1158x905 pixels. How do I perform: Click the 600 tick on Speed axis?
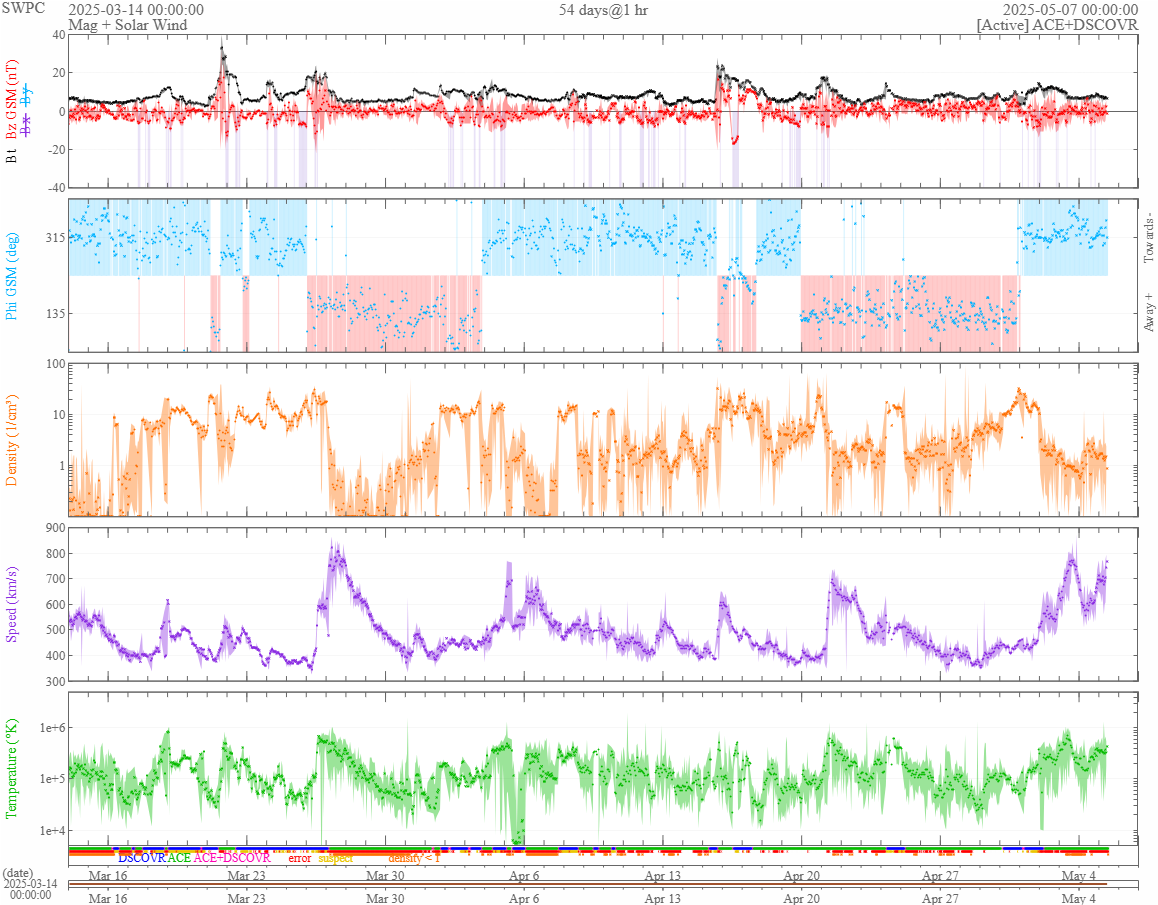pos(55,604)
